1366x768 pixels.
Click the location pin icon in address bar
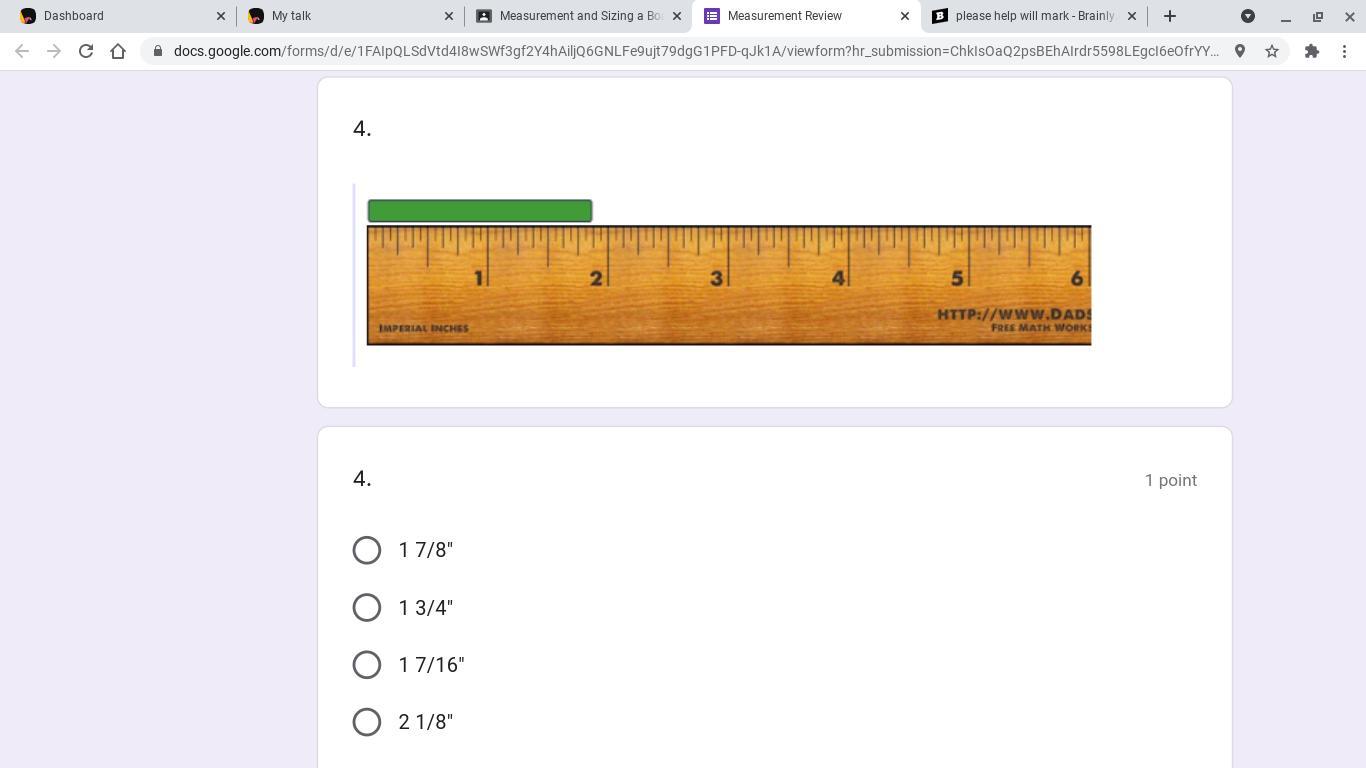pyautogui.click(x=1240, y=51)
